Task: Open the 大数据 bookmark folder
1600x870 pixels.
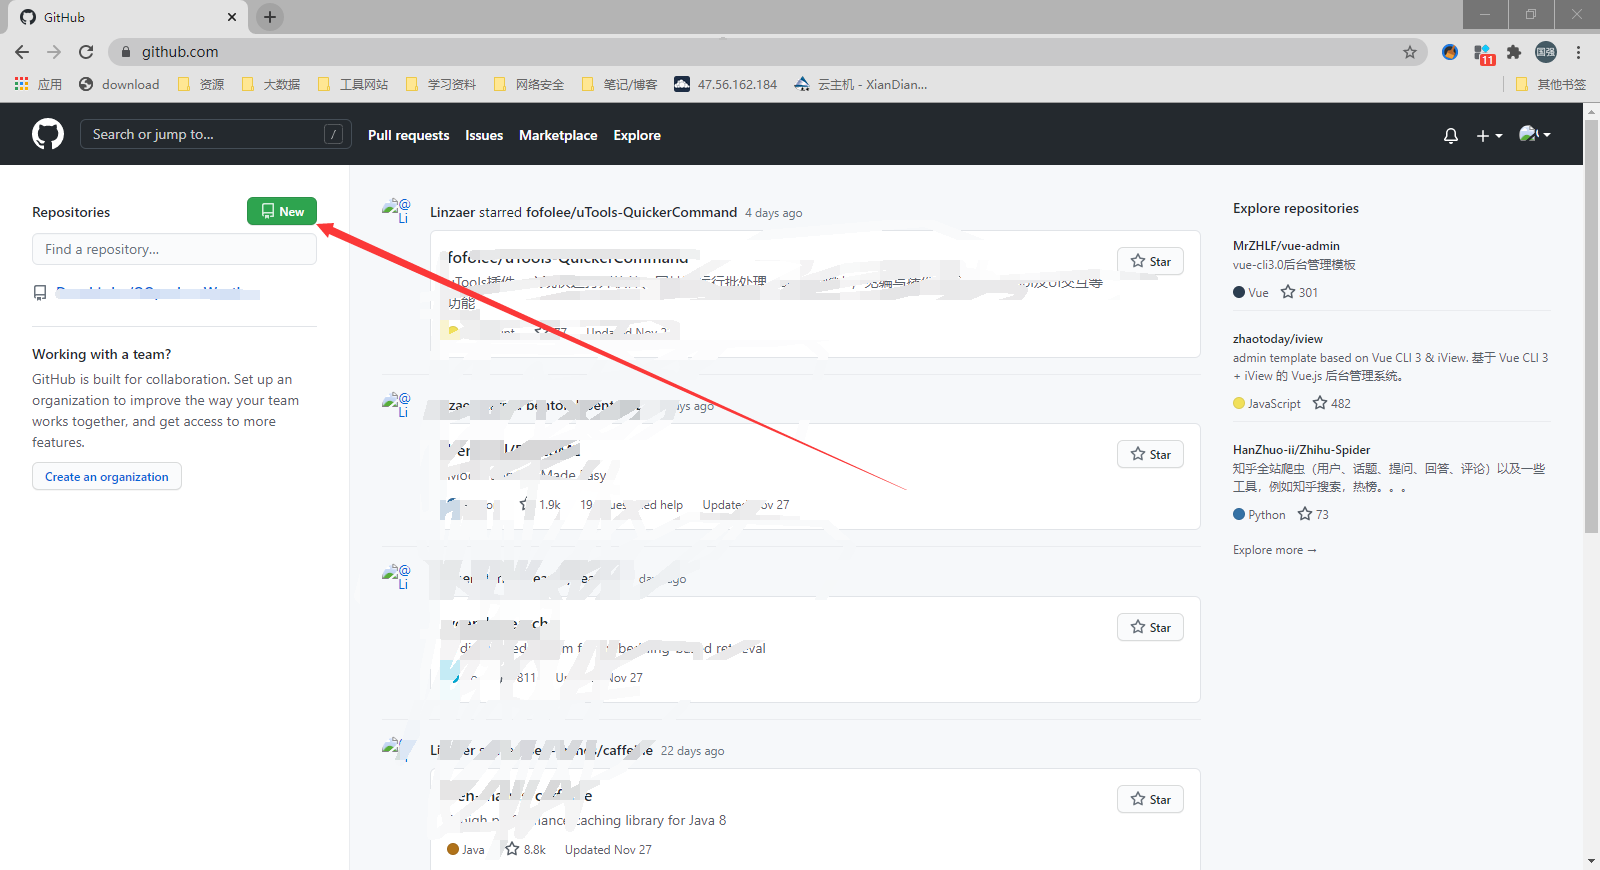Action: (271, 84)
